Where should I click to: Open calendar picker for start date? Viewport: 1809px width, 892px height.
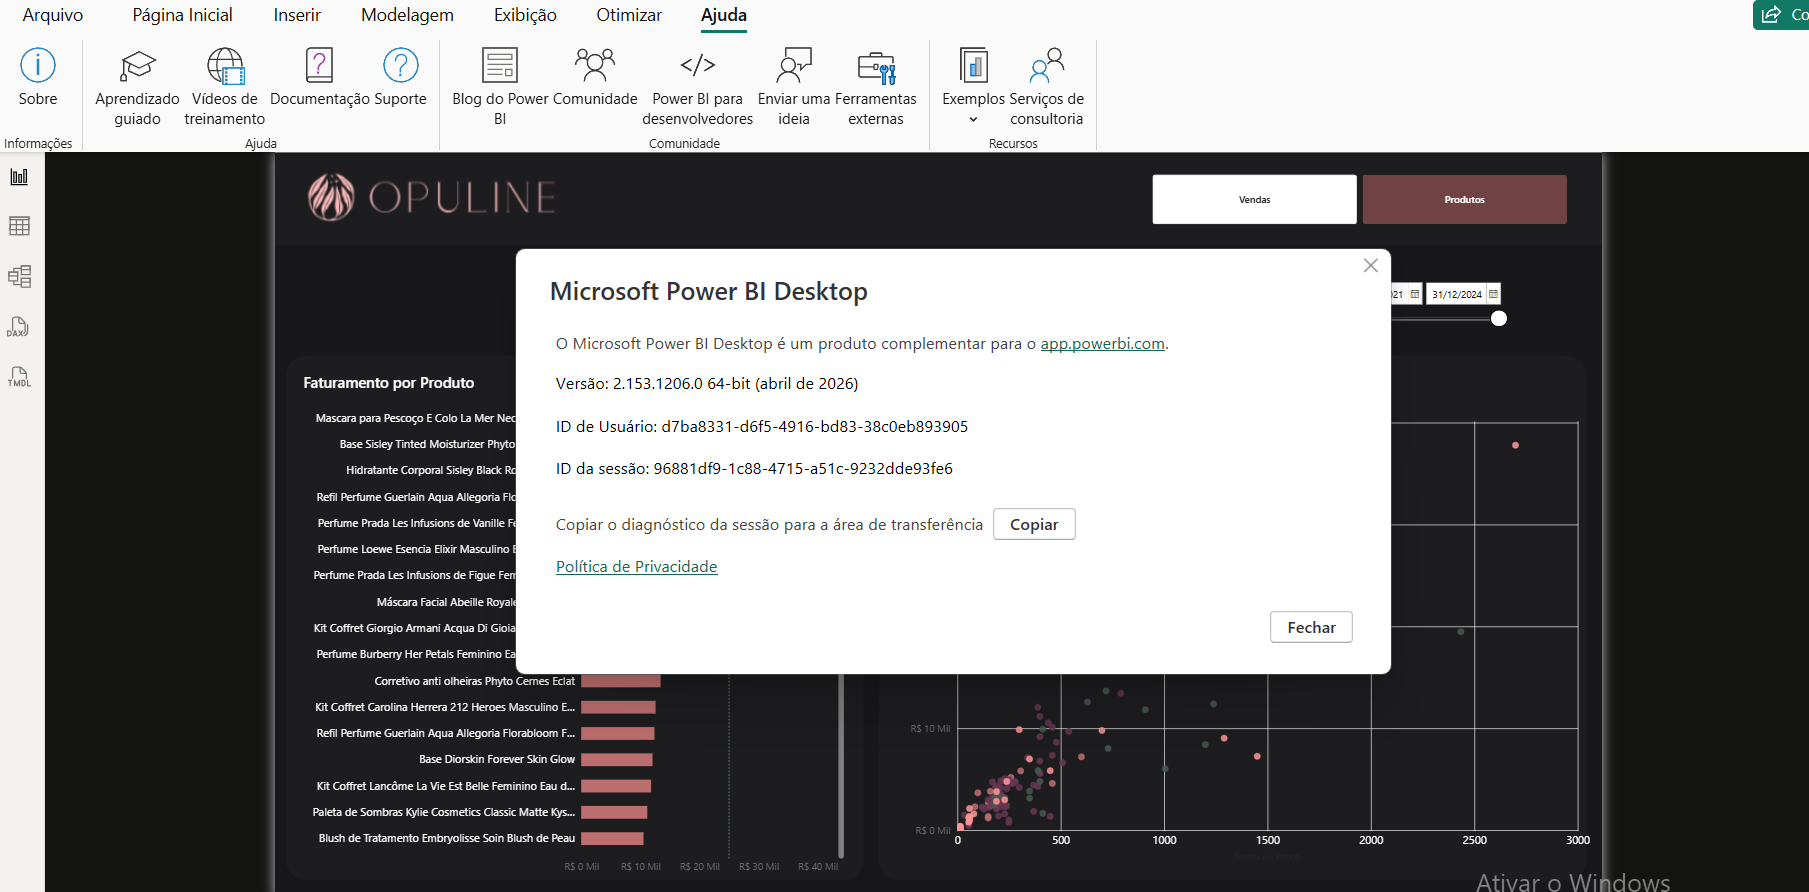[1414, 294]
